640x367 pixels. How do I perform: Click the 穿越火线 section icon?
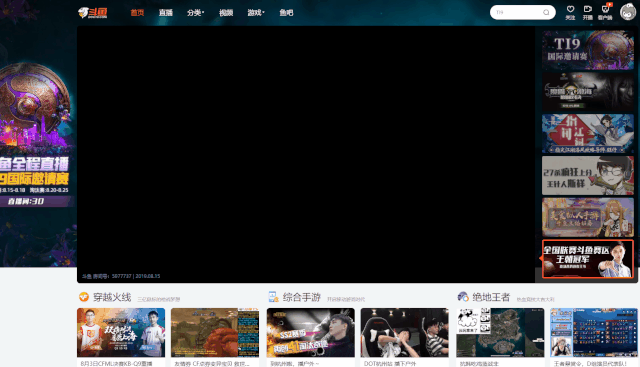[84, 297]
